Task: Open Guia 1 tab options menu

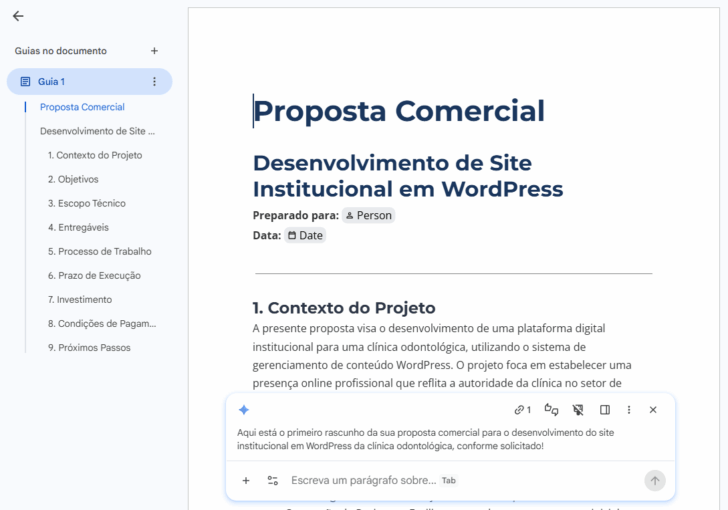Action: click(154, 82)
